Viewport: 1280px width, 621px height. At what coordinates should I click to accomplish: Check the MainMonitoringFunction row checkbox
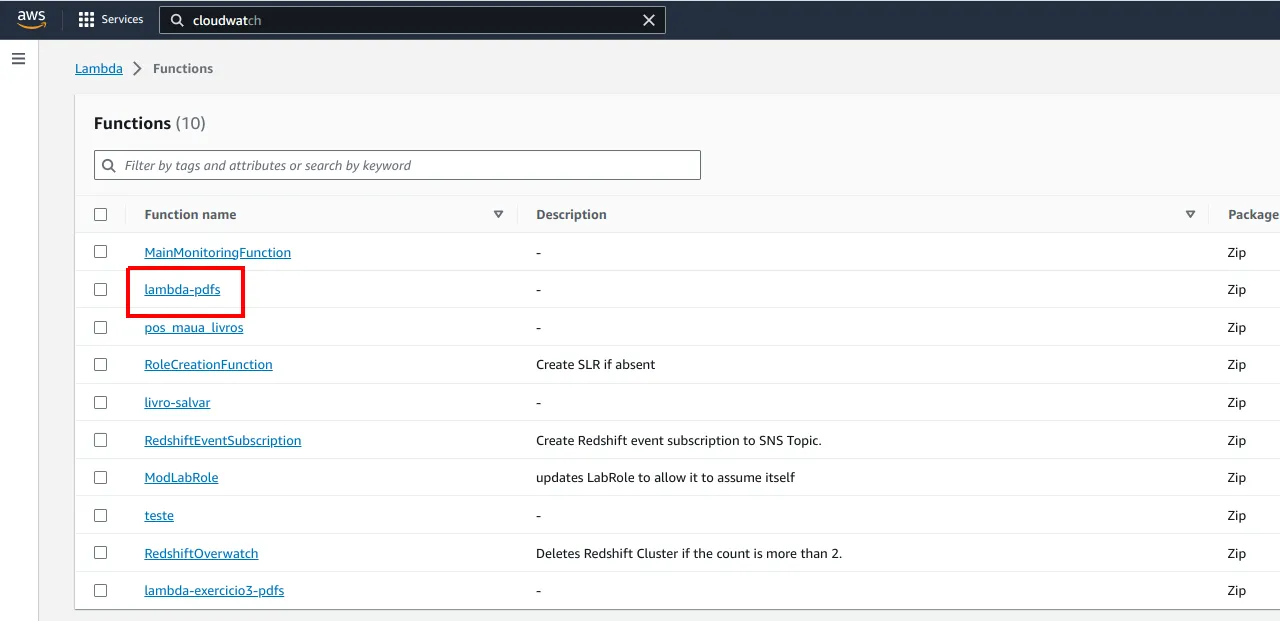click(100, 252)
